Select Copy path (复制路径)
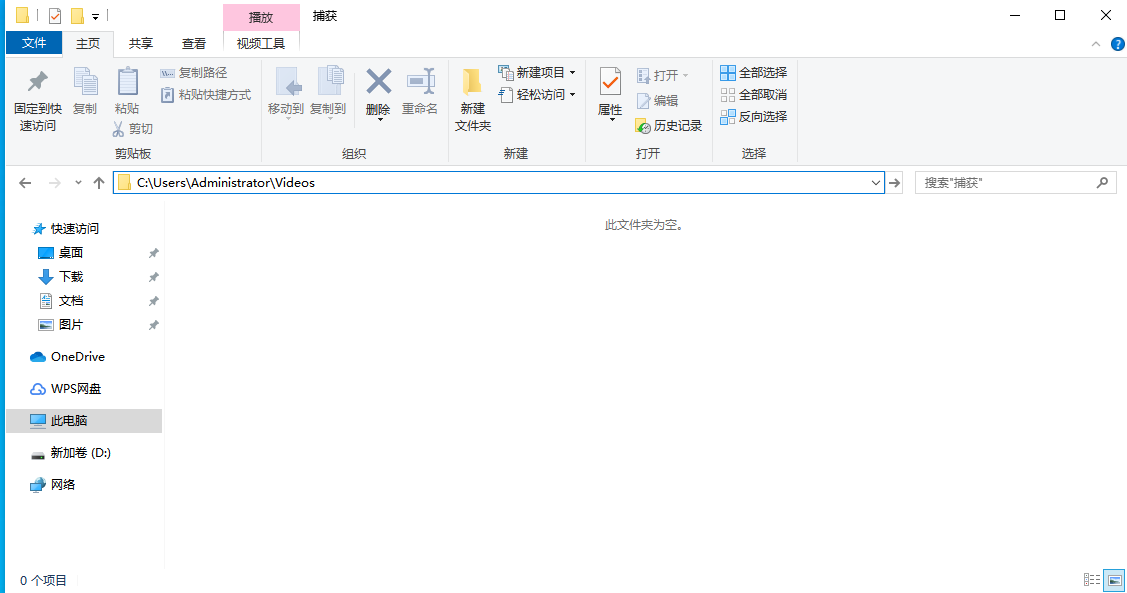The height and width of the screenshot is (593, 1127). tap(193, 73)
